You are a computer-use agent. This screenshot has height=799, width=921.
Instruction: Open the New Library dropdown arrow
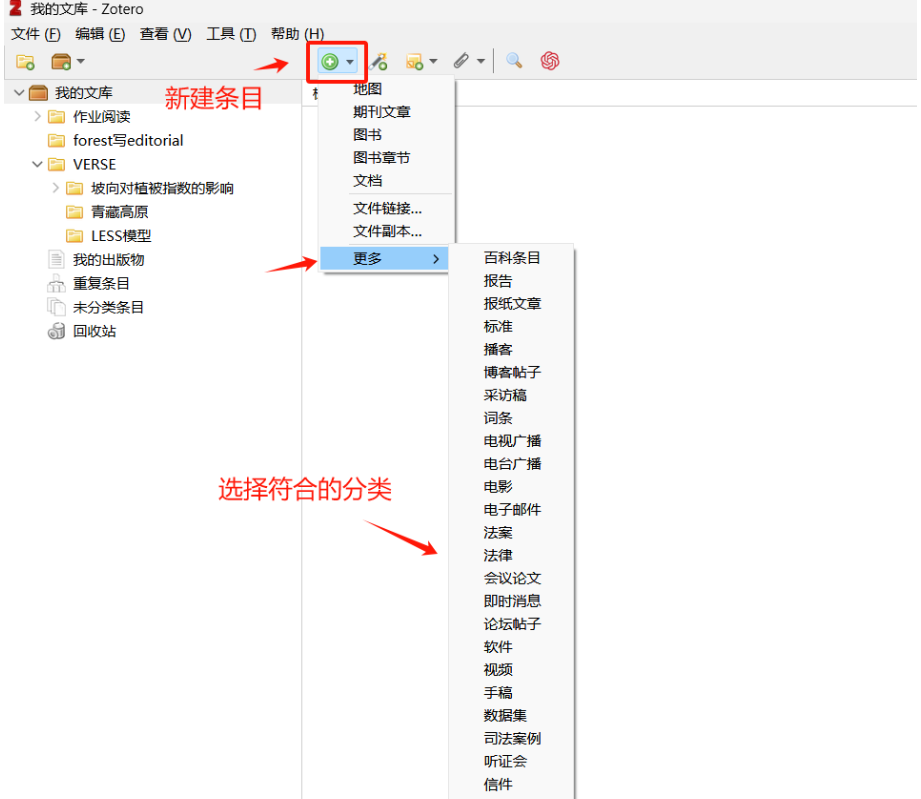point(81,61)
